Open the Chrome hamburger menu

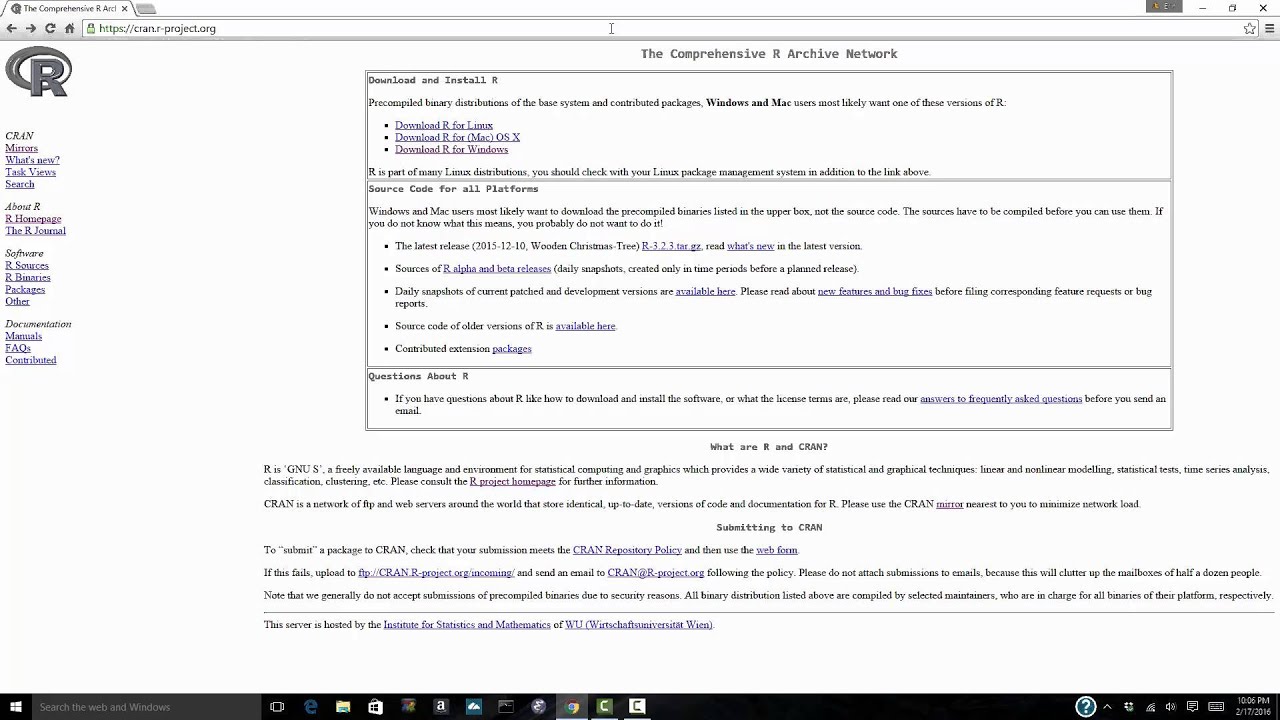coord(1270,28)
